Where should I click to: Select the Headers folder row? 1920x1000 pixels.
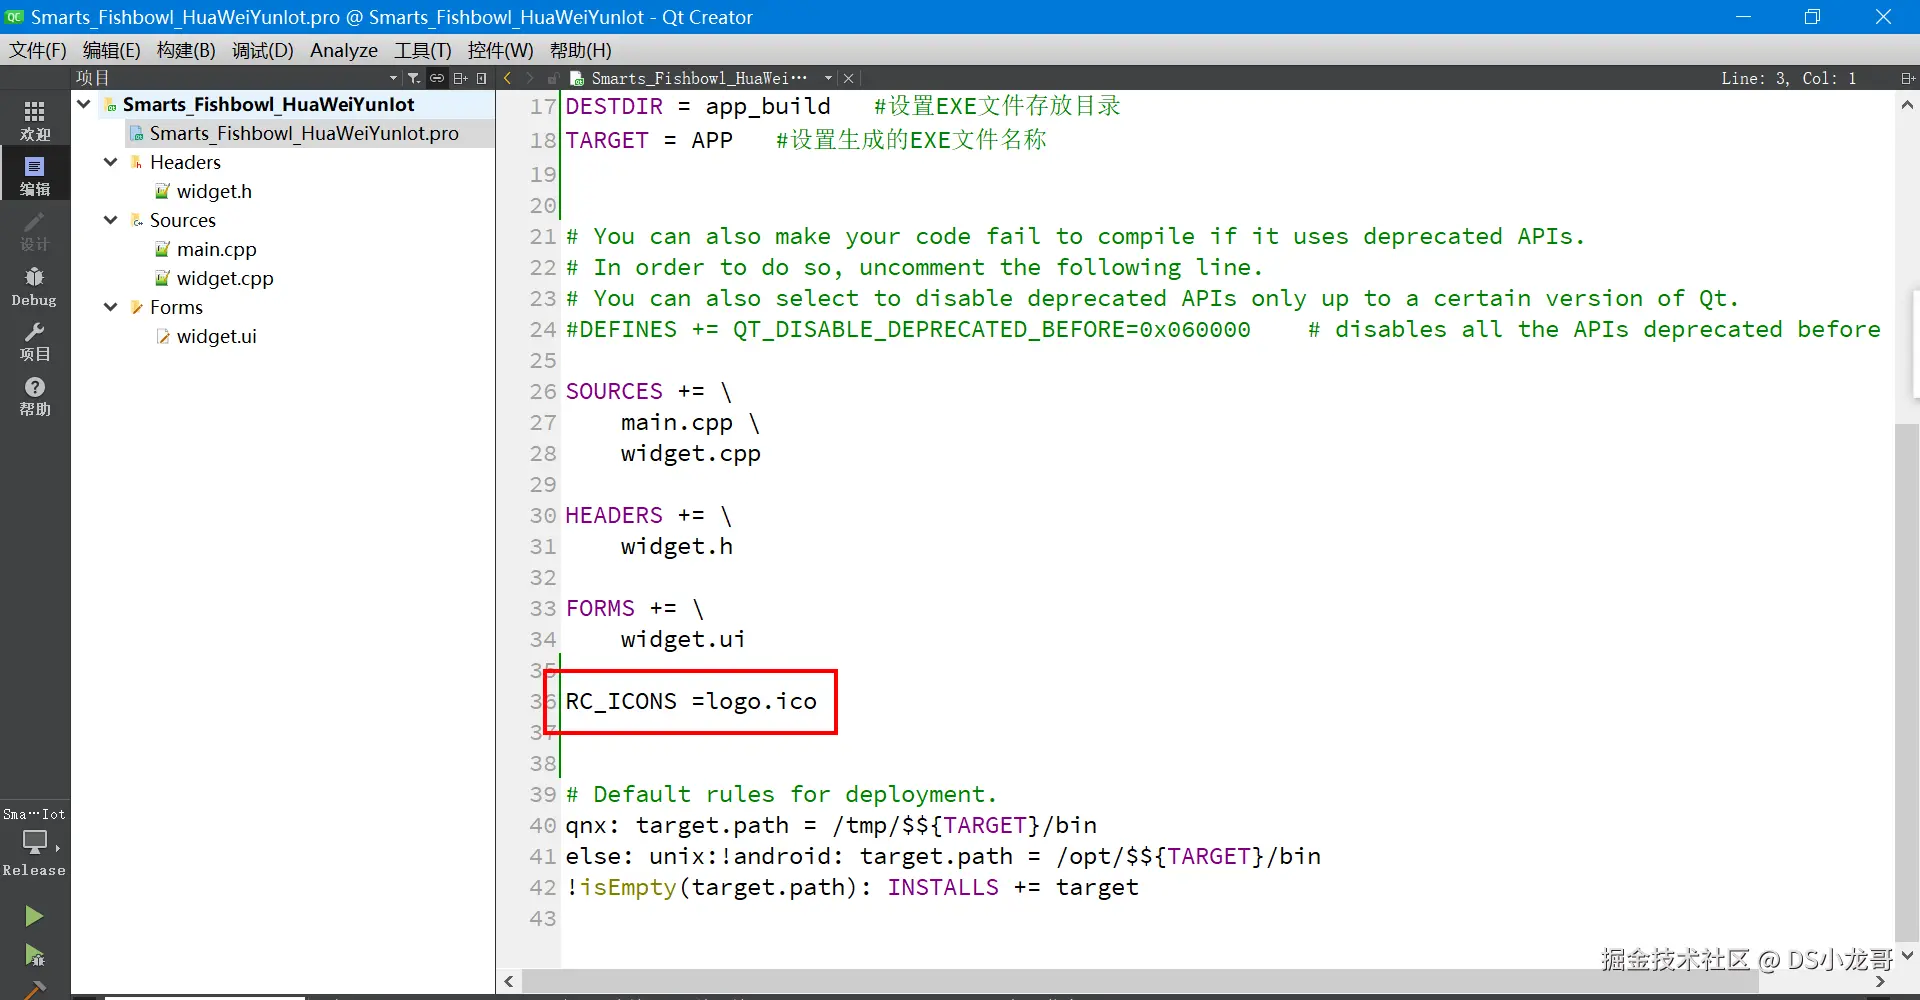185,162
